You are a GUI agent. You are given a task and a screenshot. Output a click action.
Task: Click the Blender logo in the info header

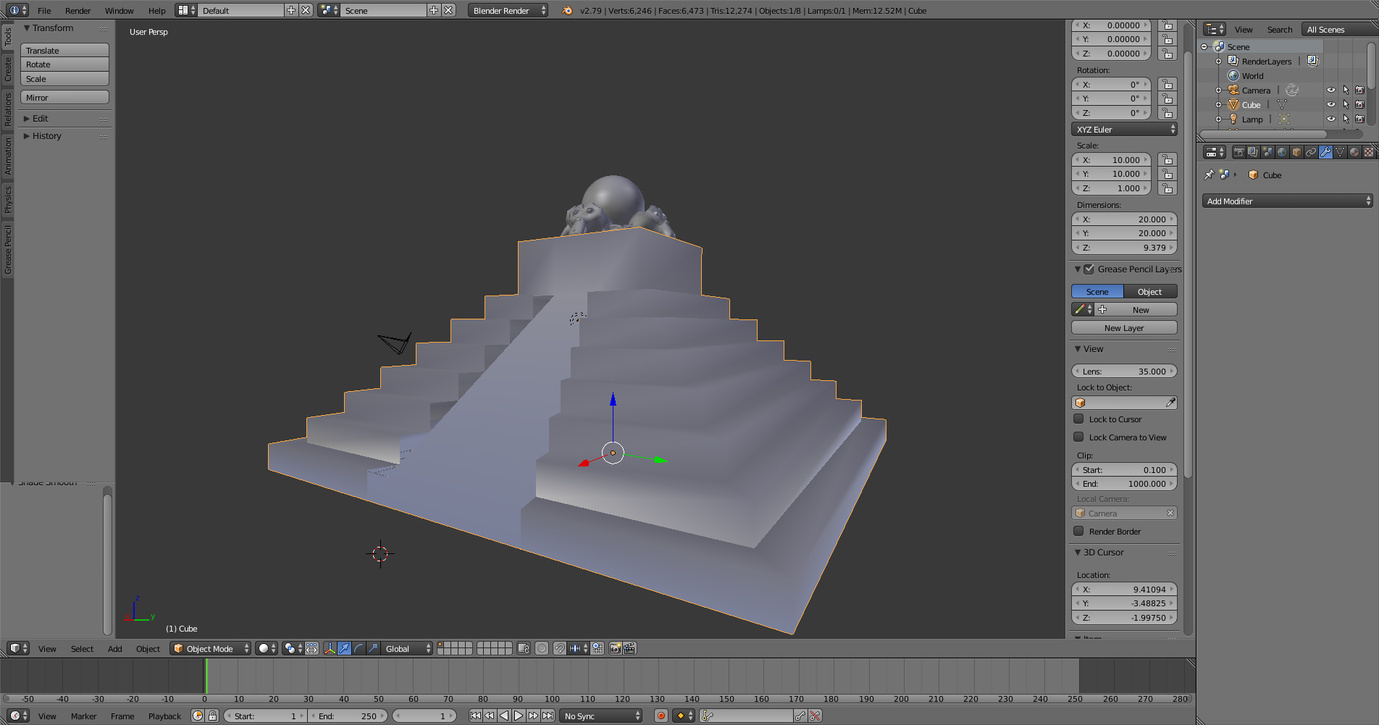(x=568, y=10)
